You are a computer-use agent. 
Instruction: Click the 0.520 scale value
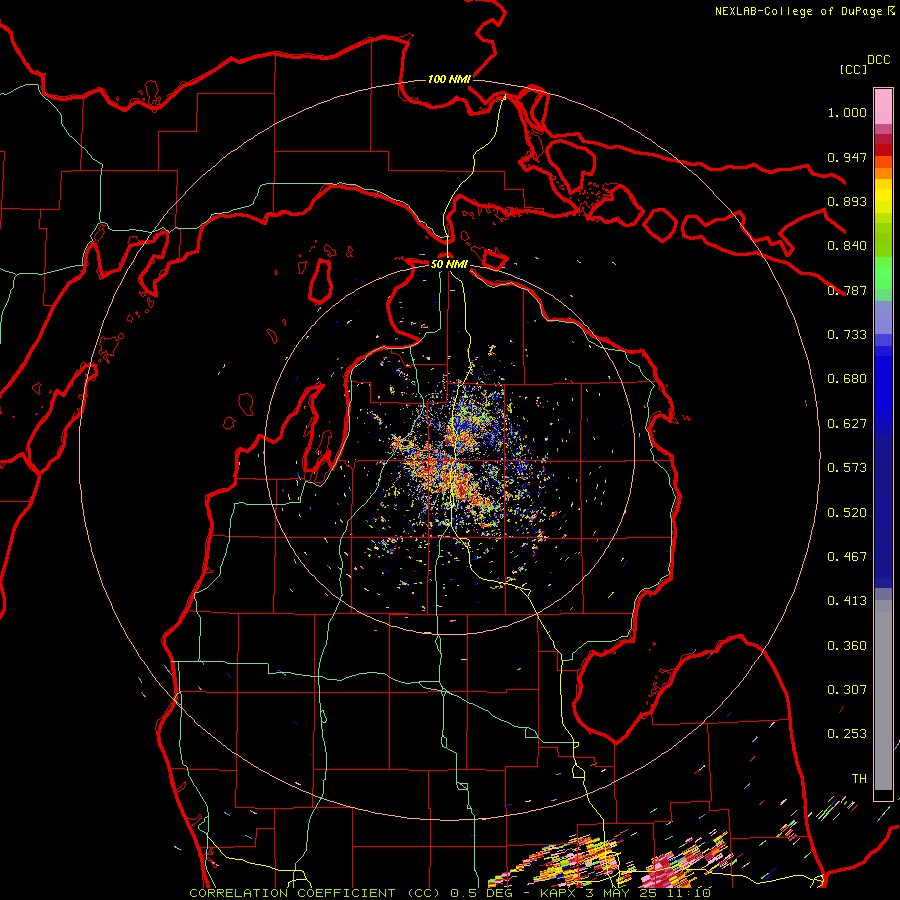pos(847,513)
